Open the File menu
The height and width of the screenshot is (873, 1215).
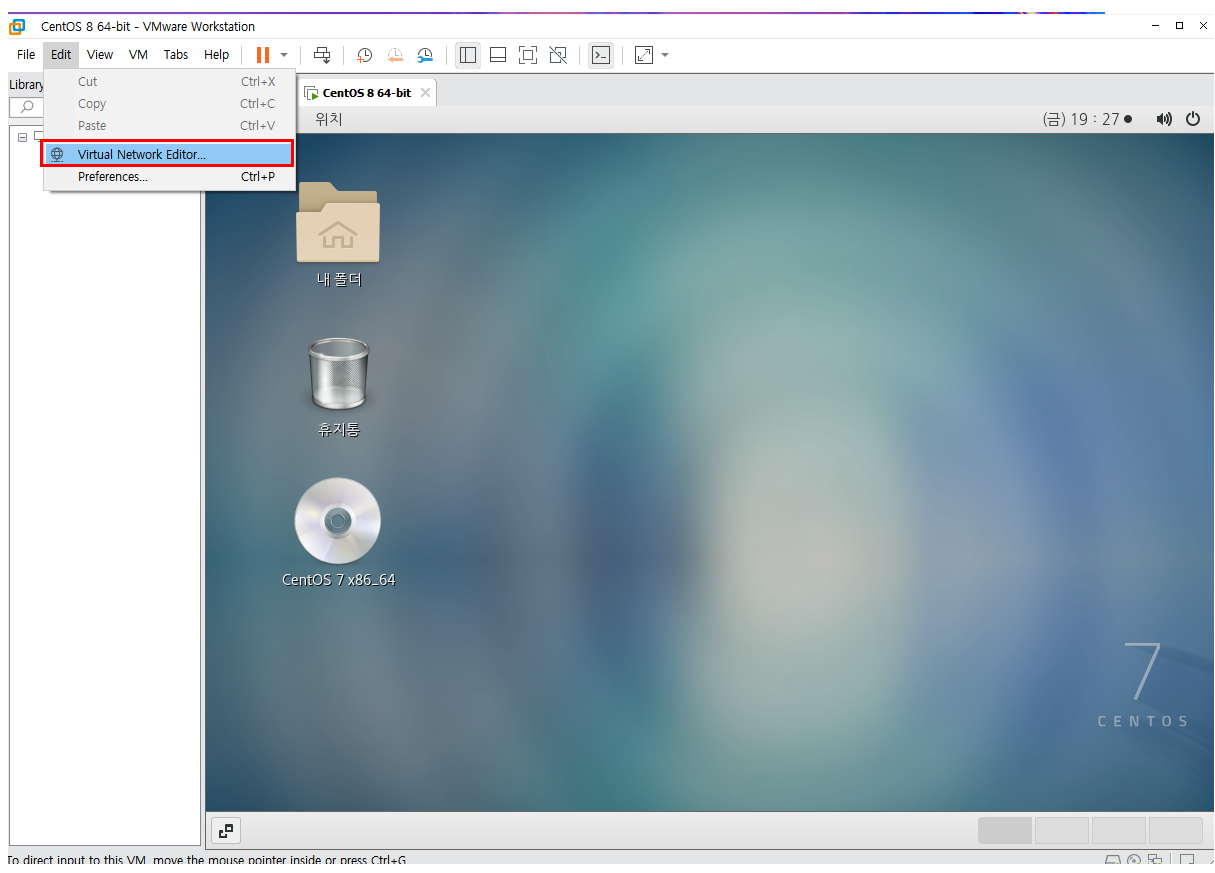tap(26, 55)
